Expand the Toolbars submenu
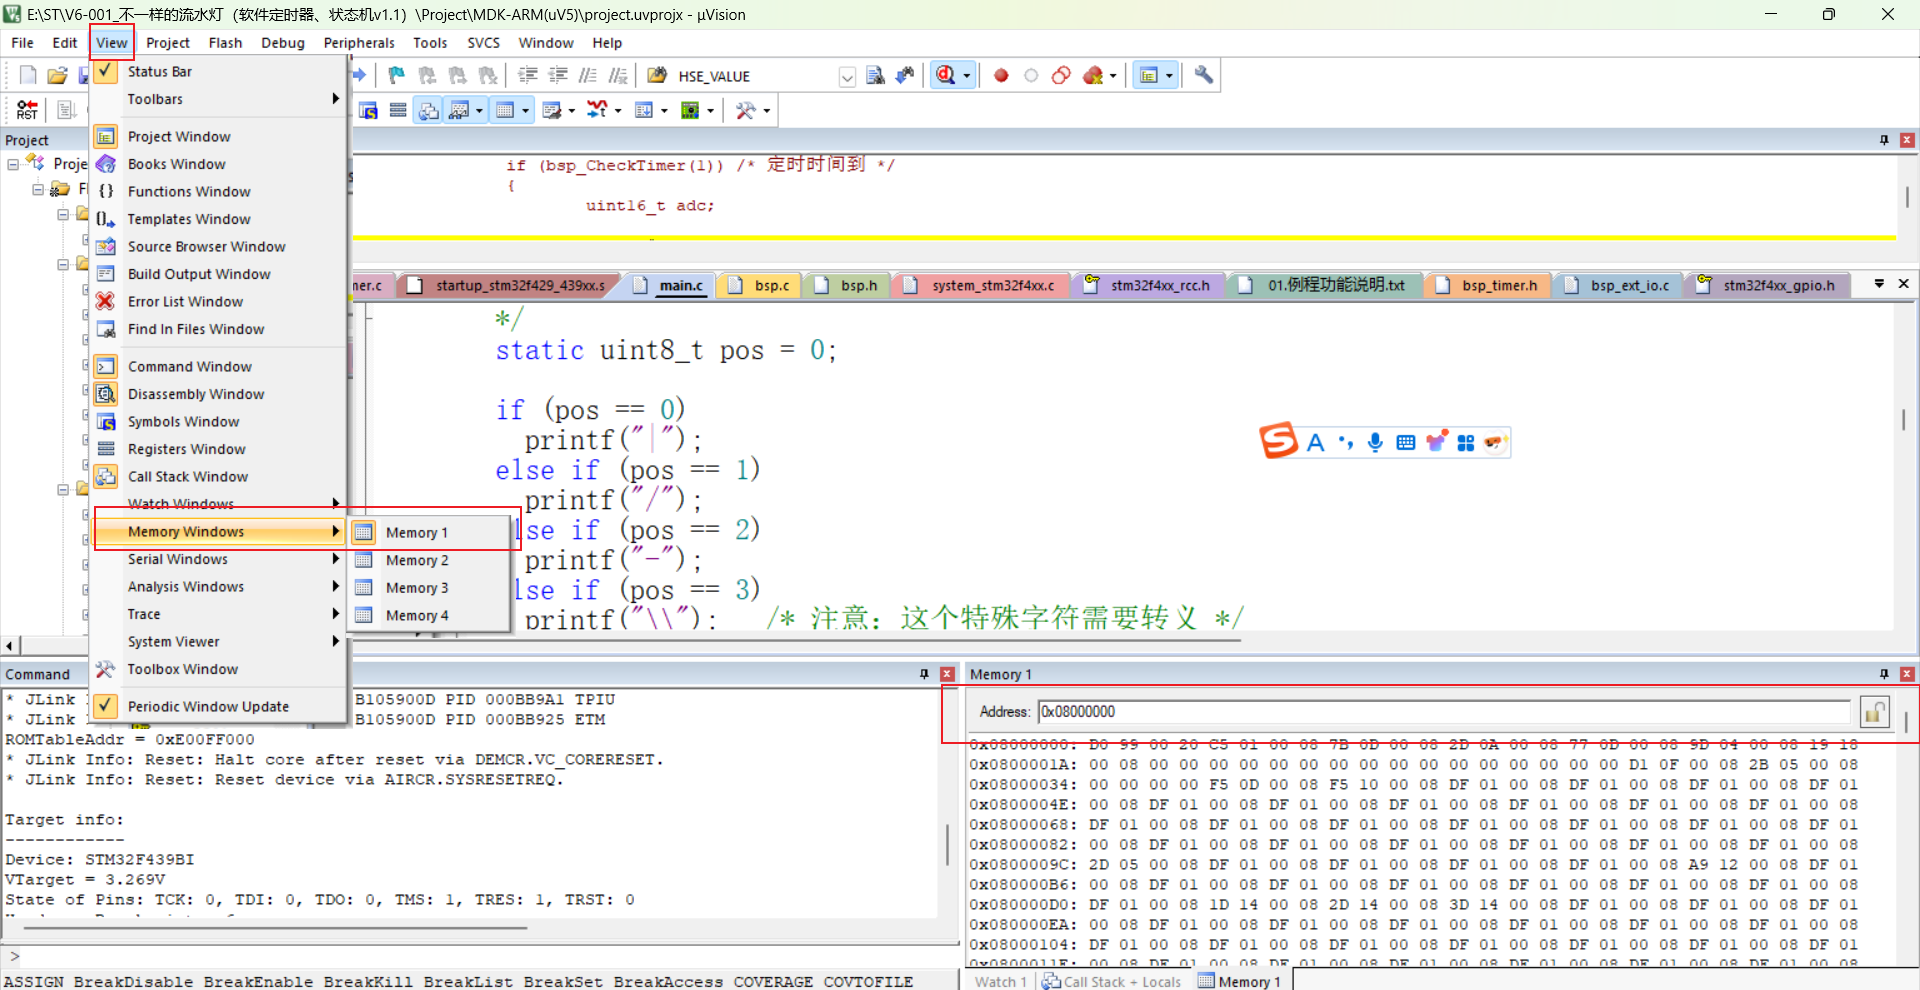 (218, 99)
